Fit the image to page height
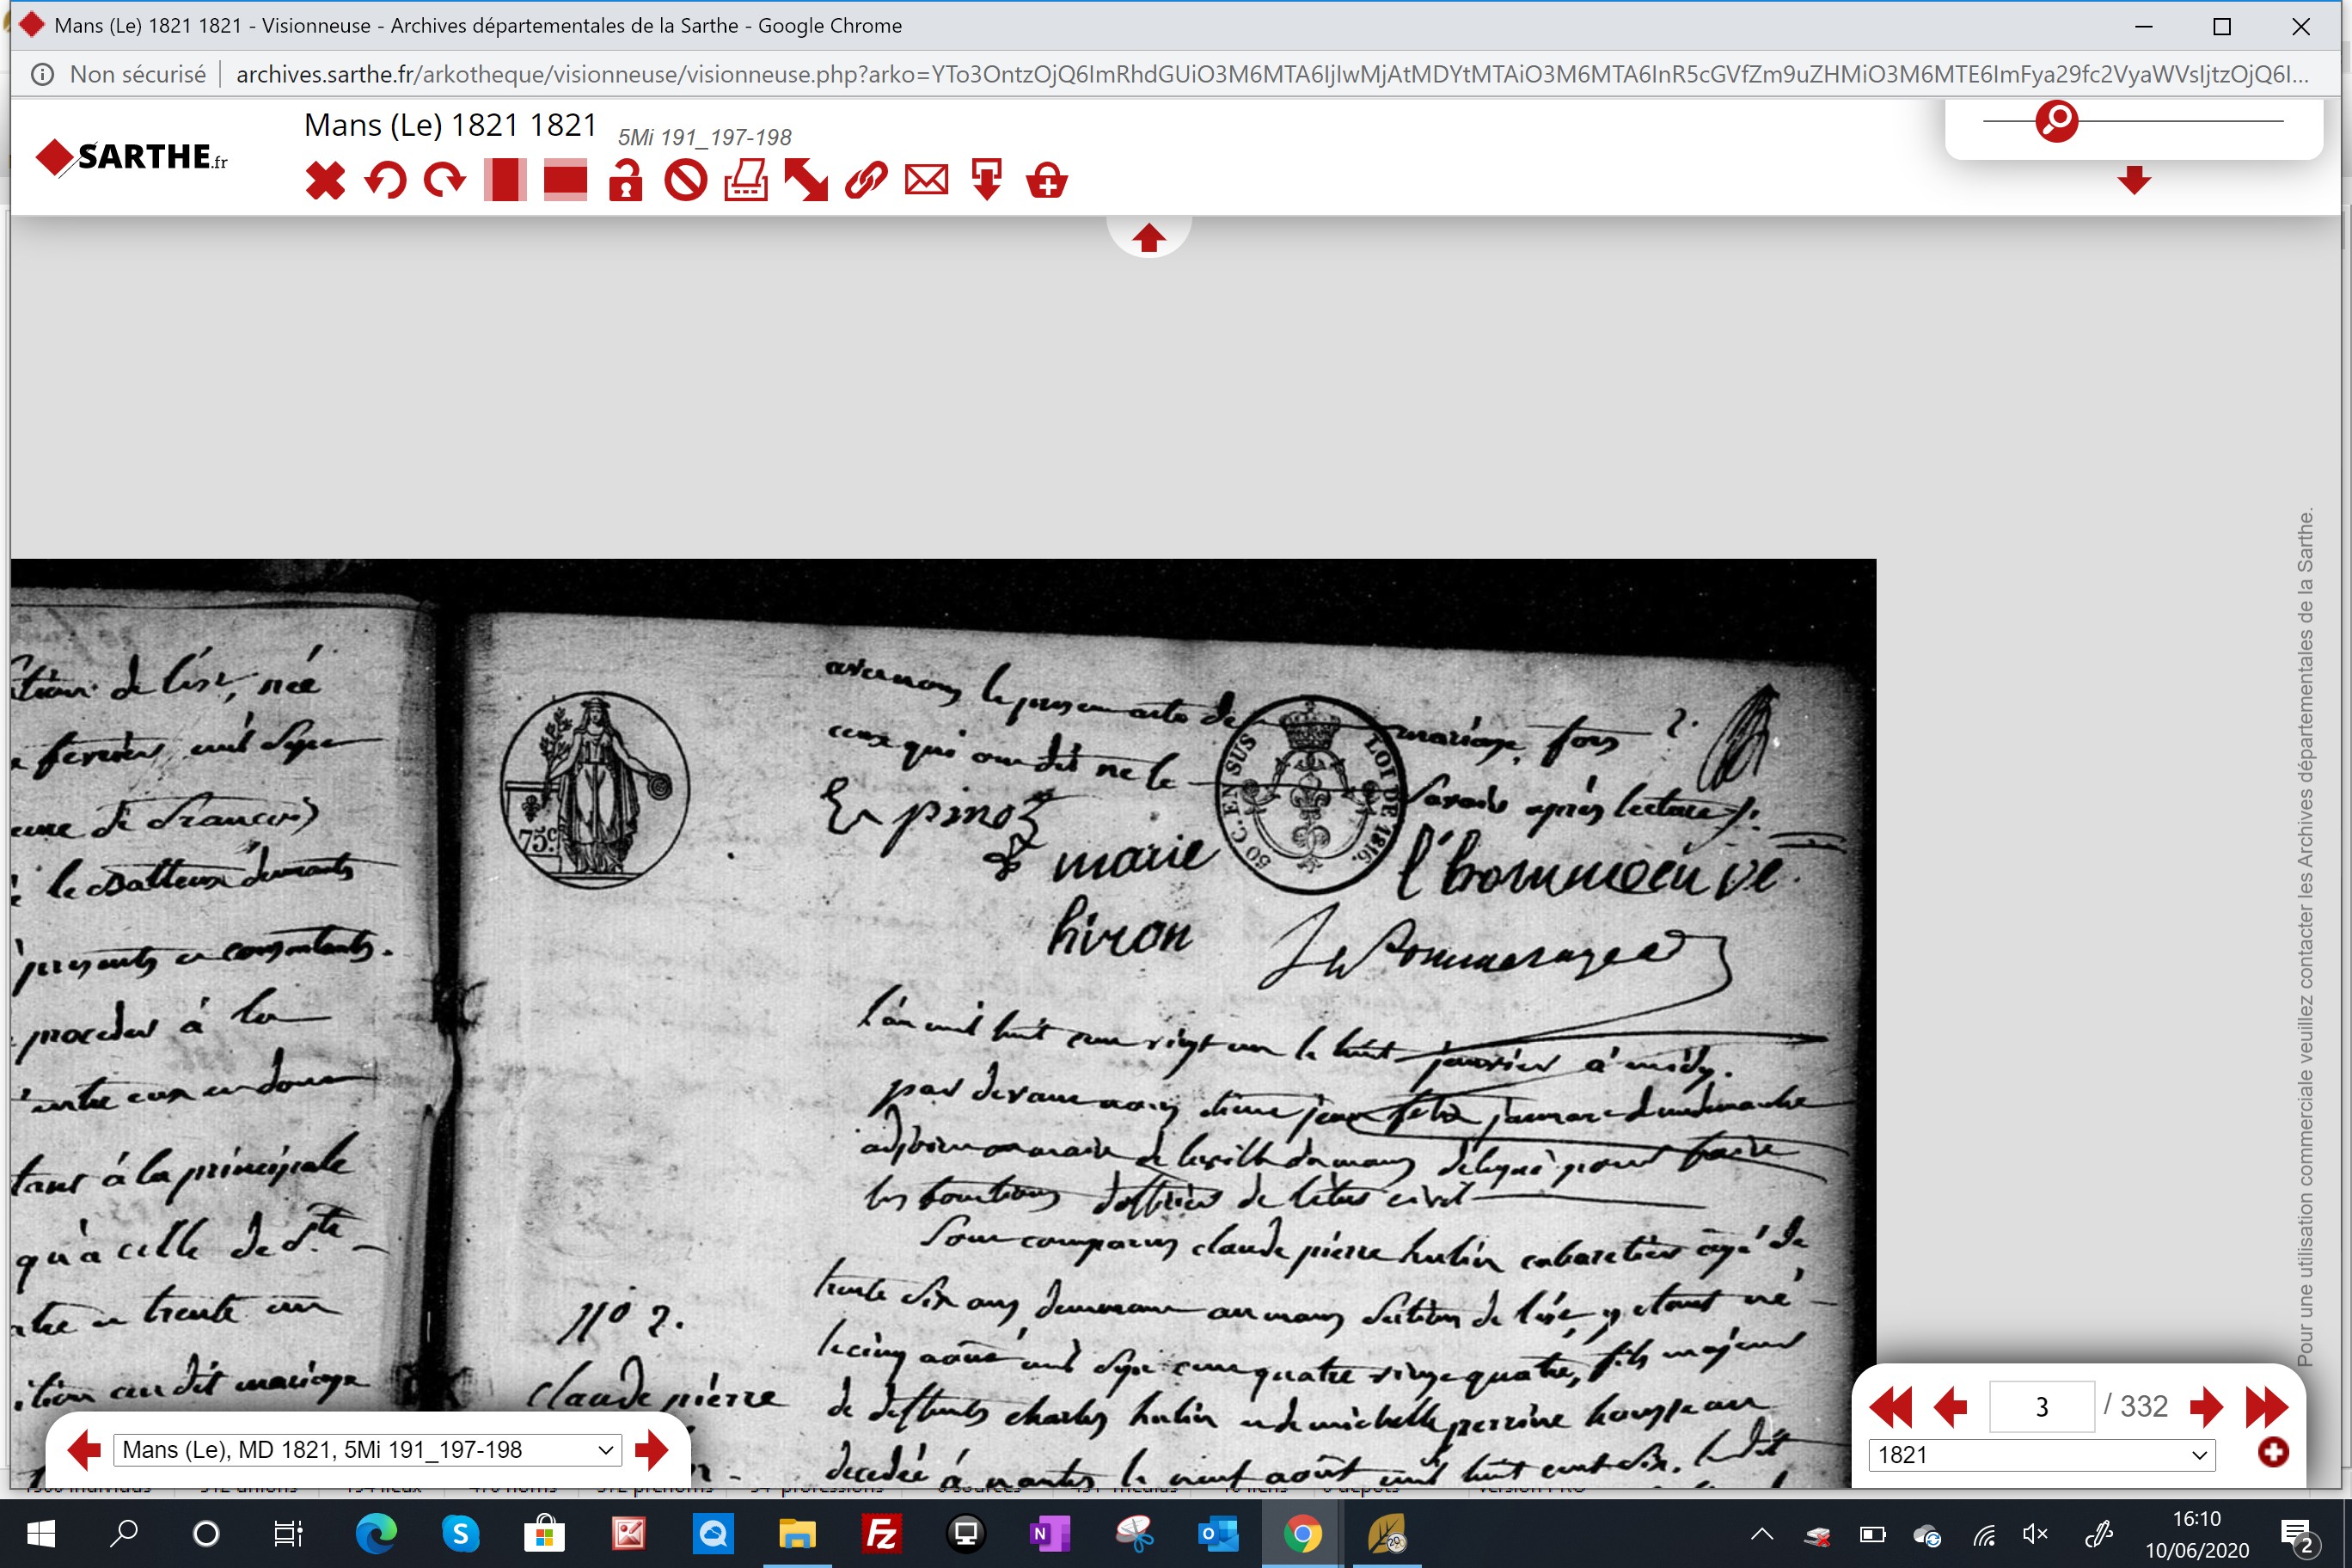 click(x=505, y=181)
